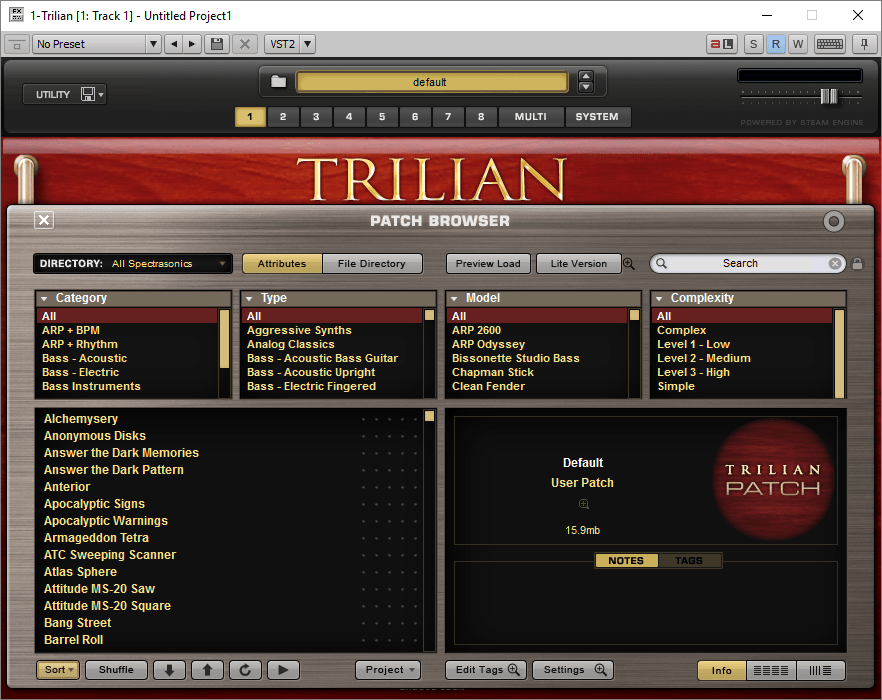The width and height of the screenshot is (882, 700).
Task: Open the Project dropdown
Action: (x=388, y=670)
